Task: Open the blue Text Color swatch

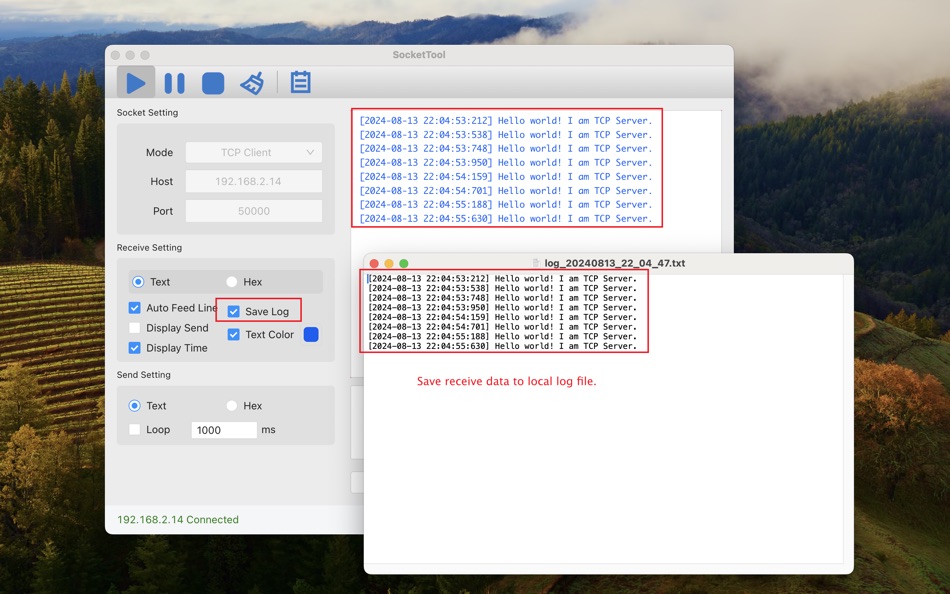Action: pos(309,334)
